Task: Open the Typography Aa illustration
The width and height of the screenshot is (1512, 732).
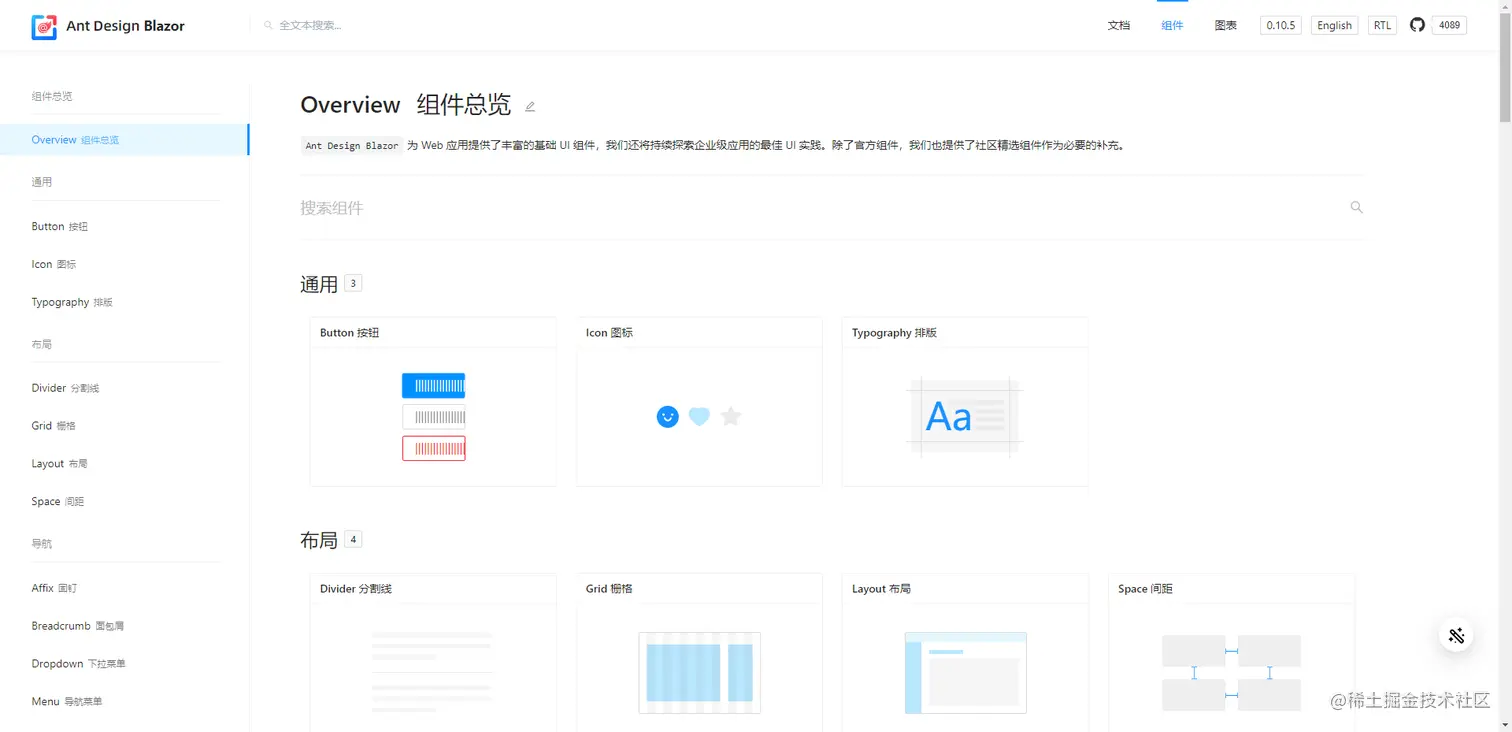Action: pos(965,417)
